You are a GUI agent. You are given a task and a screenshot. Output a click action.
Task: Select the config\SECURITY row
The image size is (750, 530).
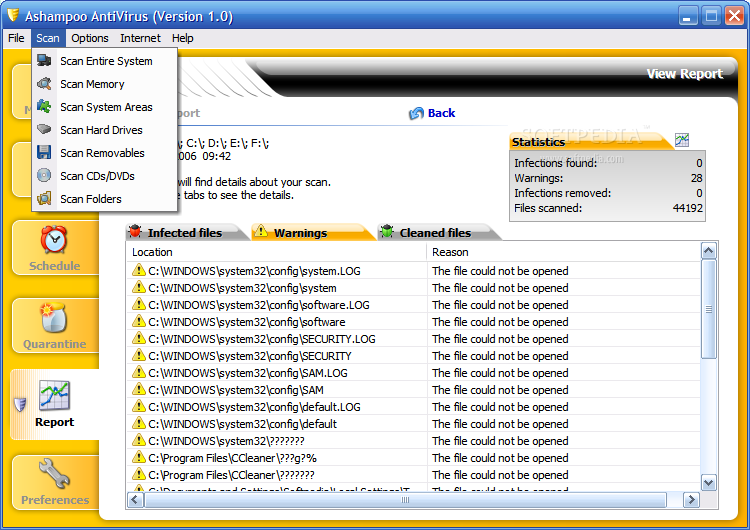(x=414, y=356)
